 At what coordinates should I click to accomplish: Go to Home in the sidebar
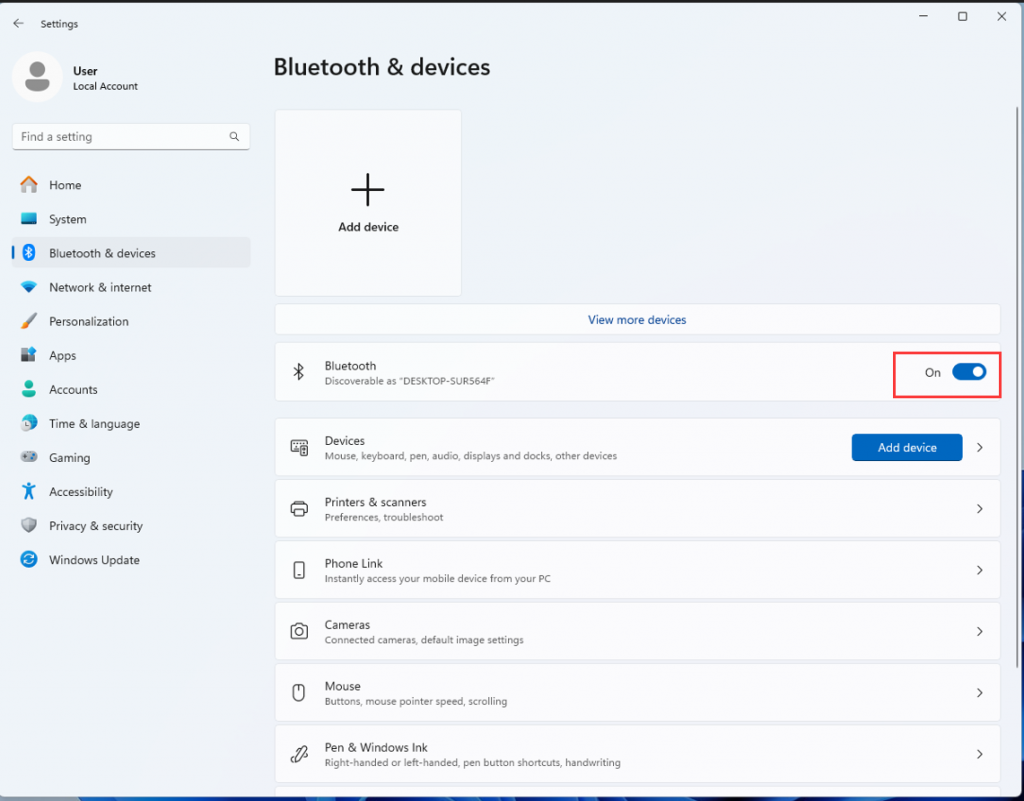tap(131, 185)
